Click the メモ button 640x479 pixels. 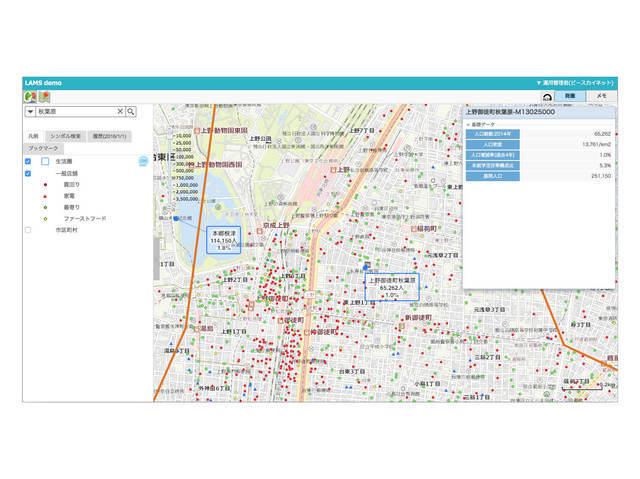[x=600, y=96]
